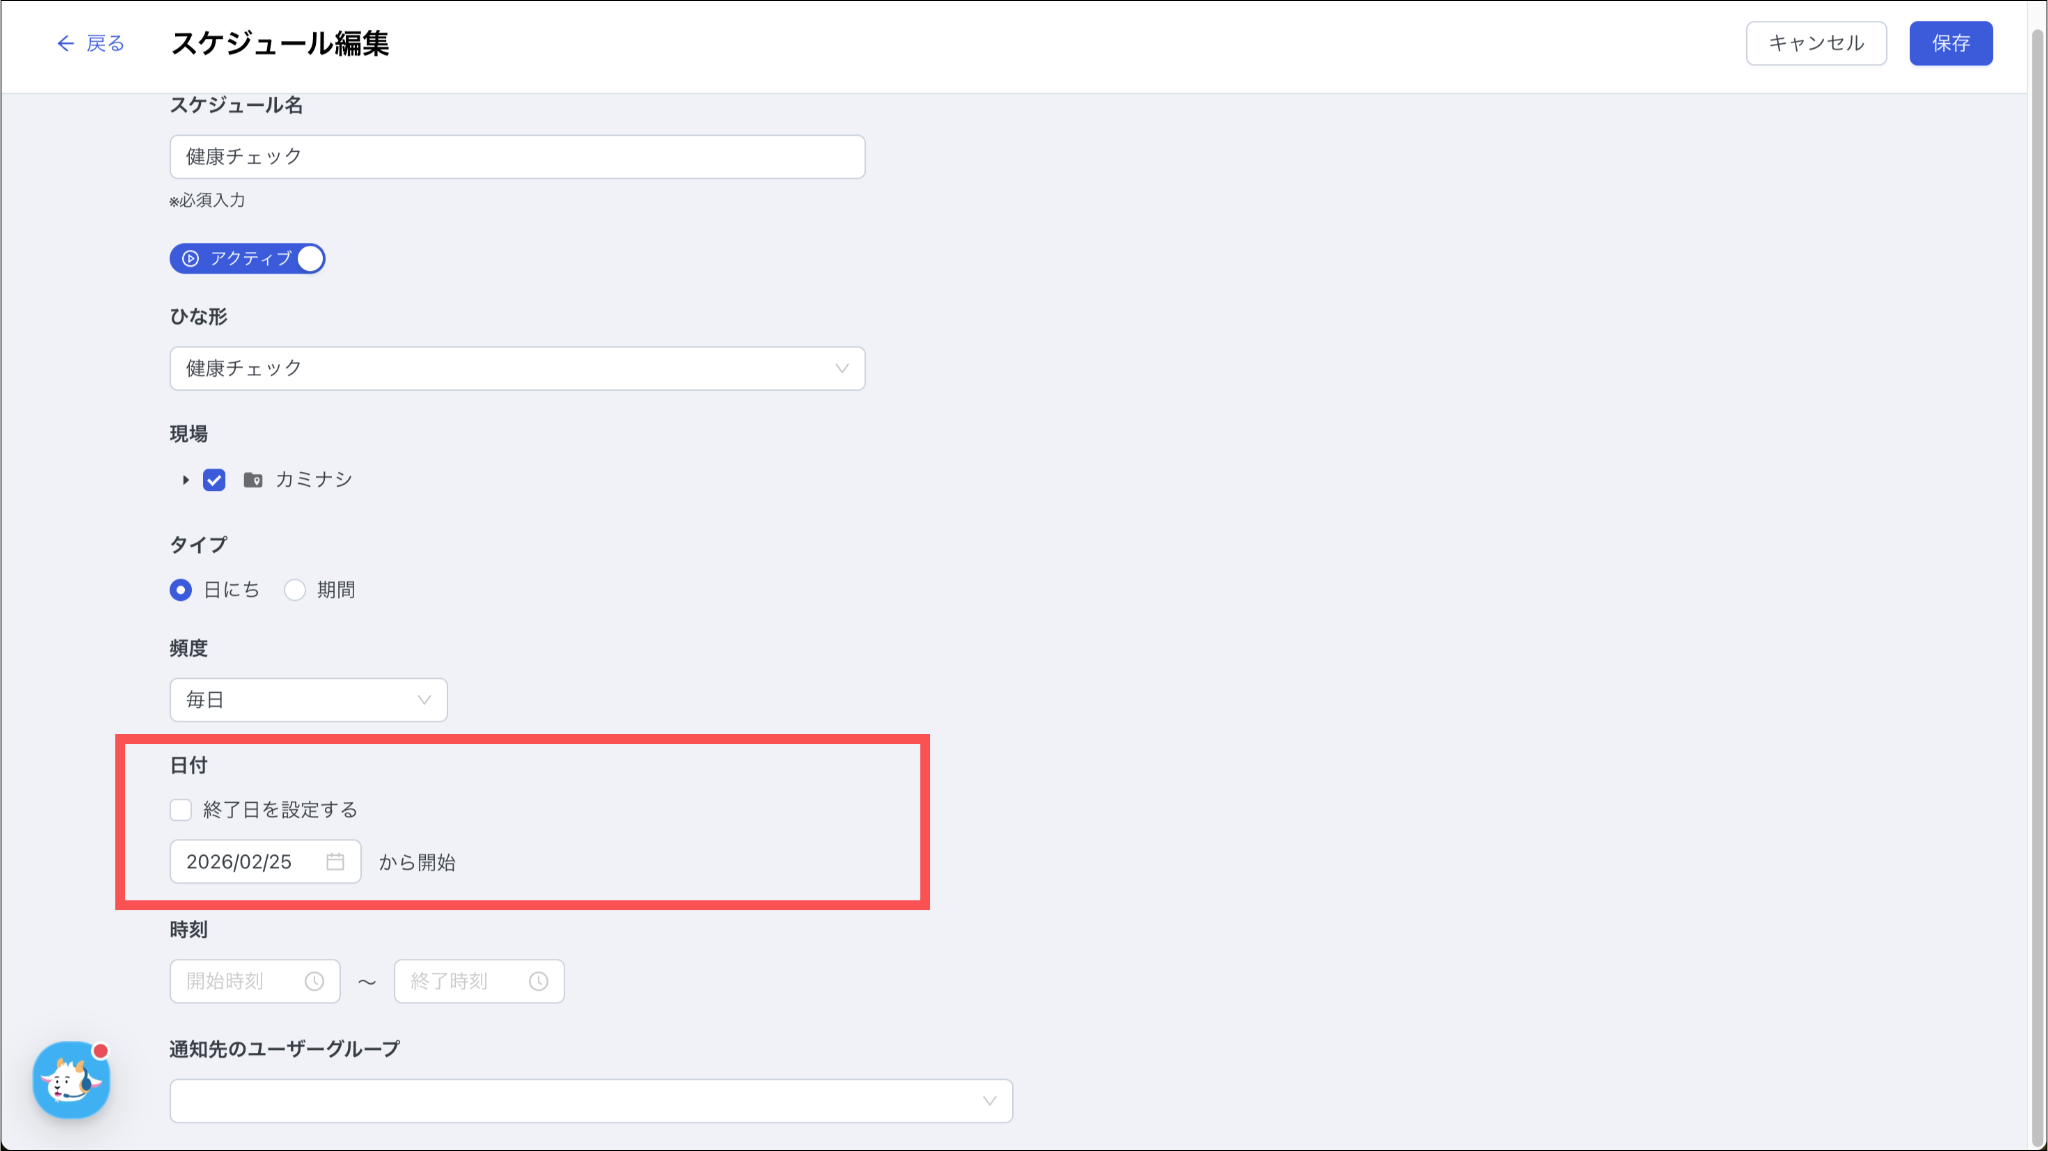Select the 日にち radio option
This screenshot has width=2048, height=1151.
(x=181, y=590)
